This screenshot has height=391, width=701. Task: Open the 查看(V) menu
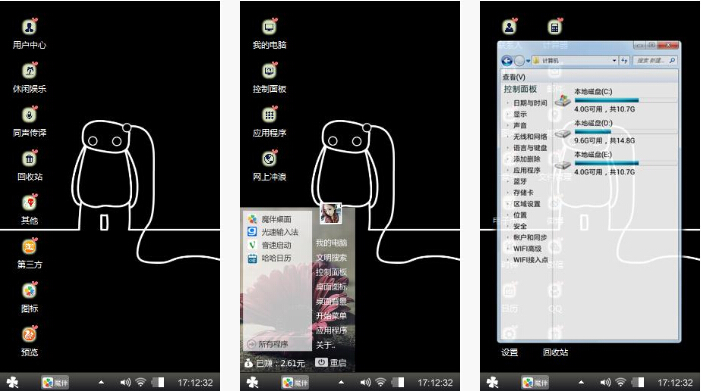[x=514, y=77]
